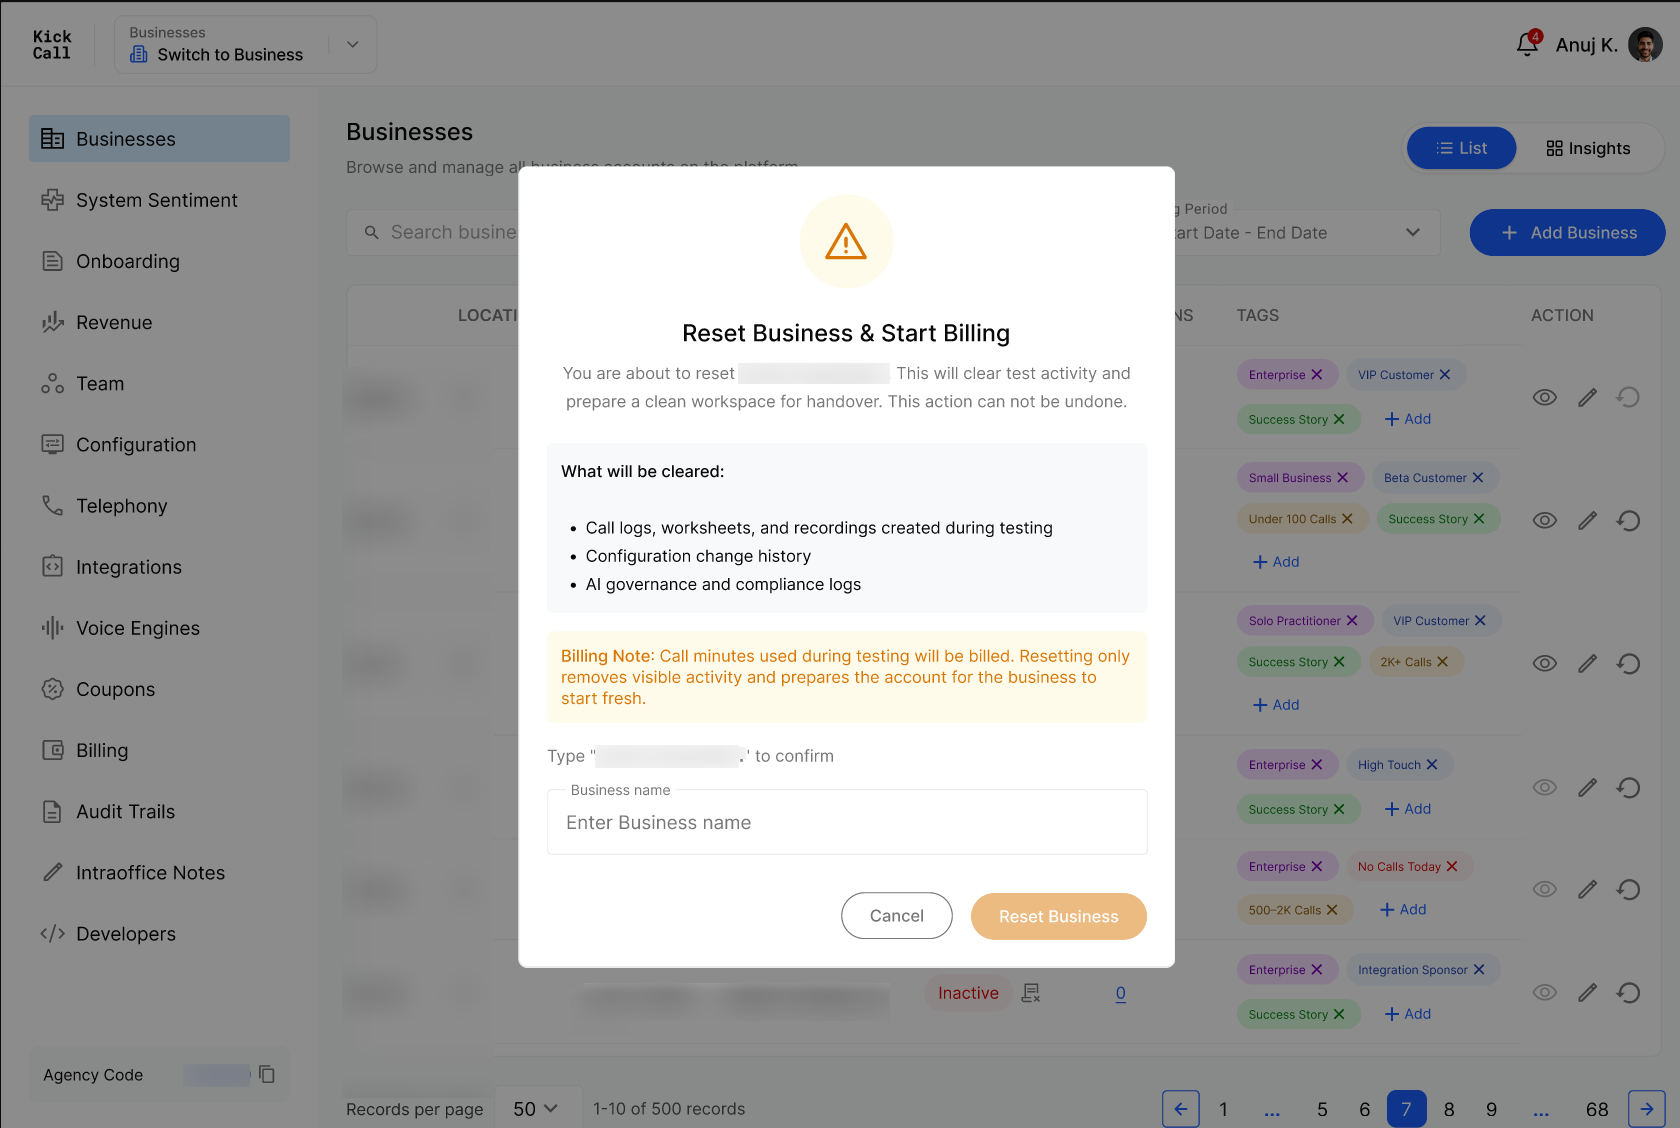Remove the VIP Customer tag in the first row
This screenshot has height=1128, width=1680.
point(1445,375)
